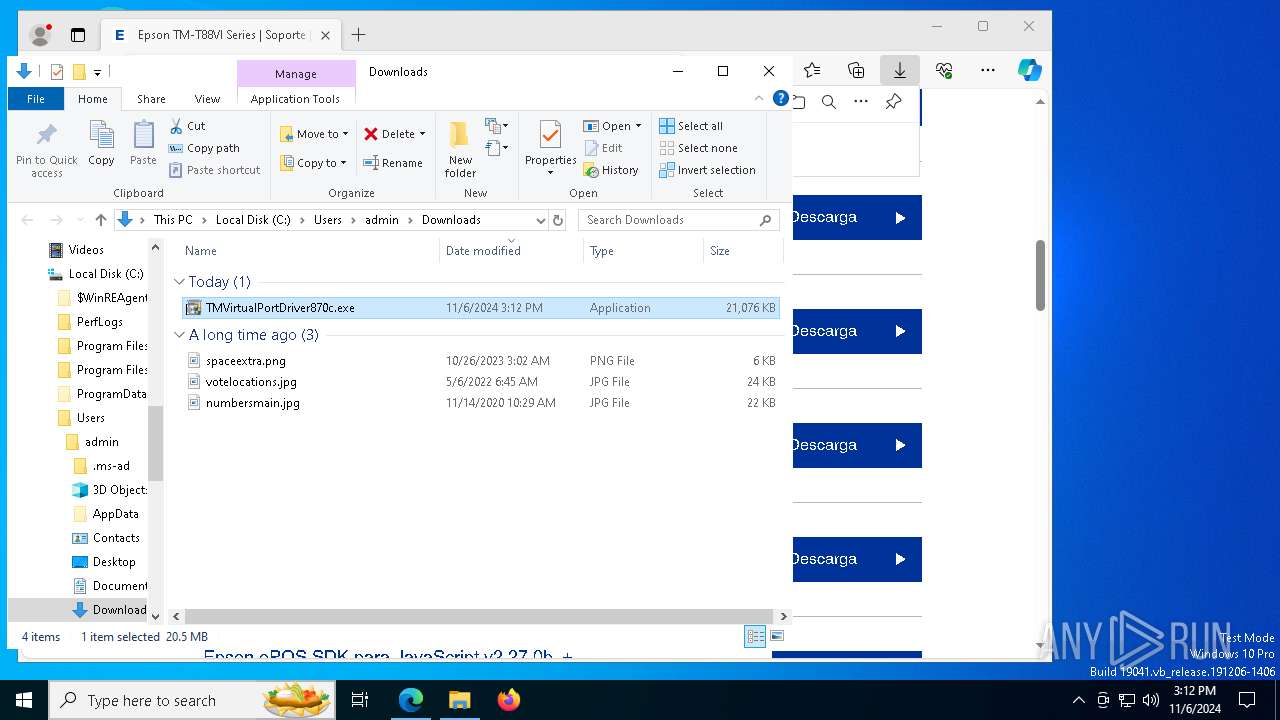
Task: Click the Cut scissors command
Action: click(187, 126)
